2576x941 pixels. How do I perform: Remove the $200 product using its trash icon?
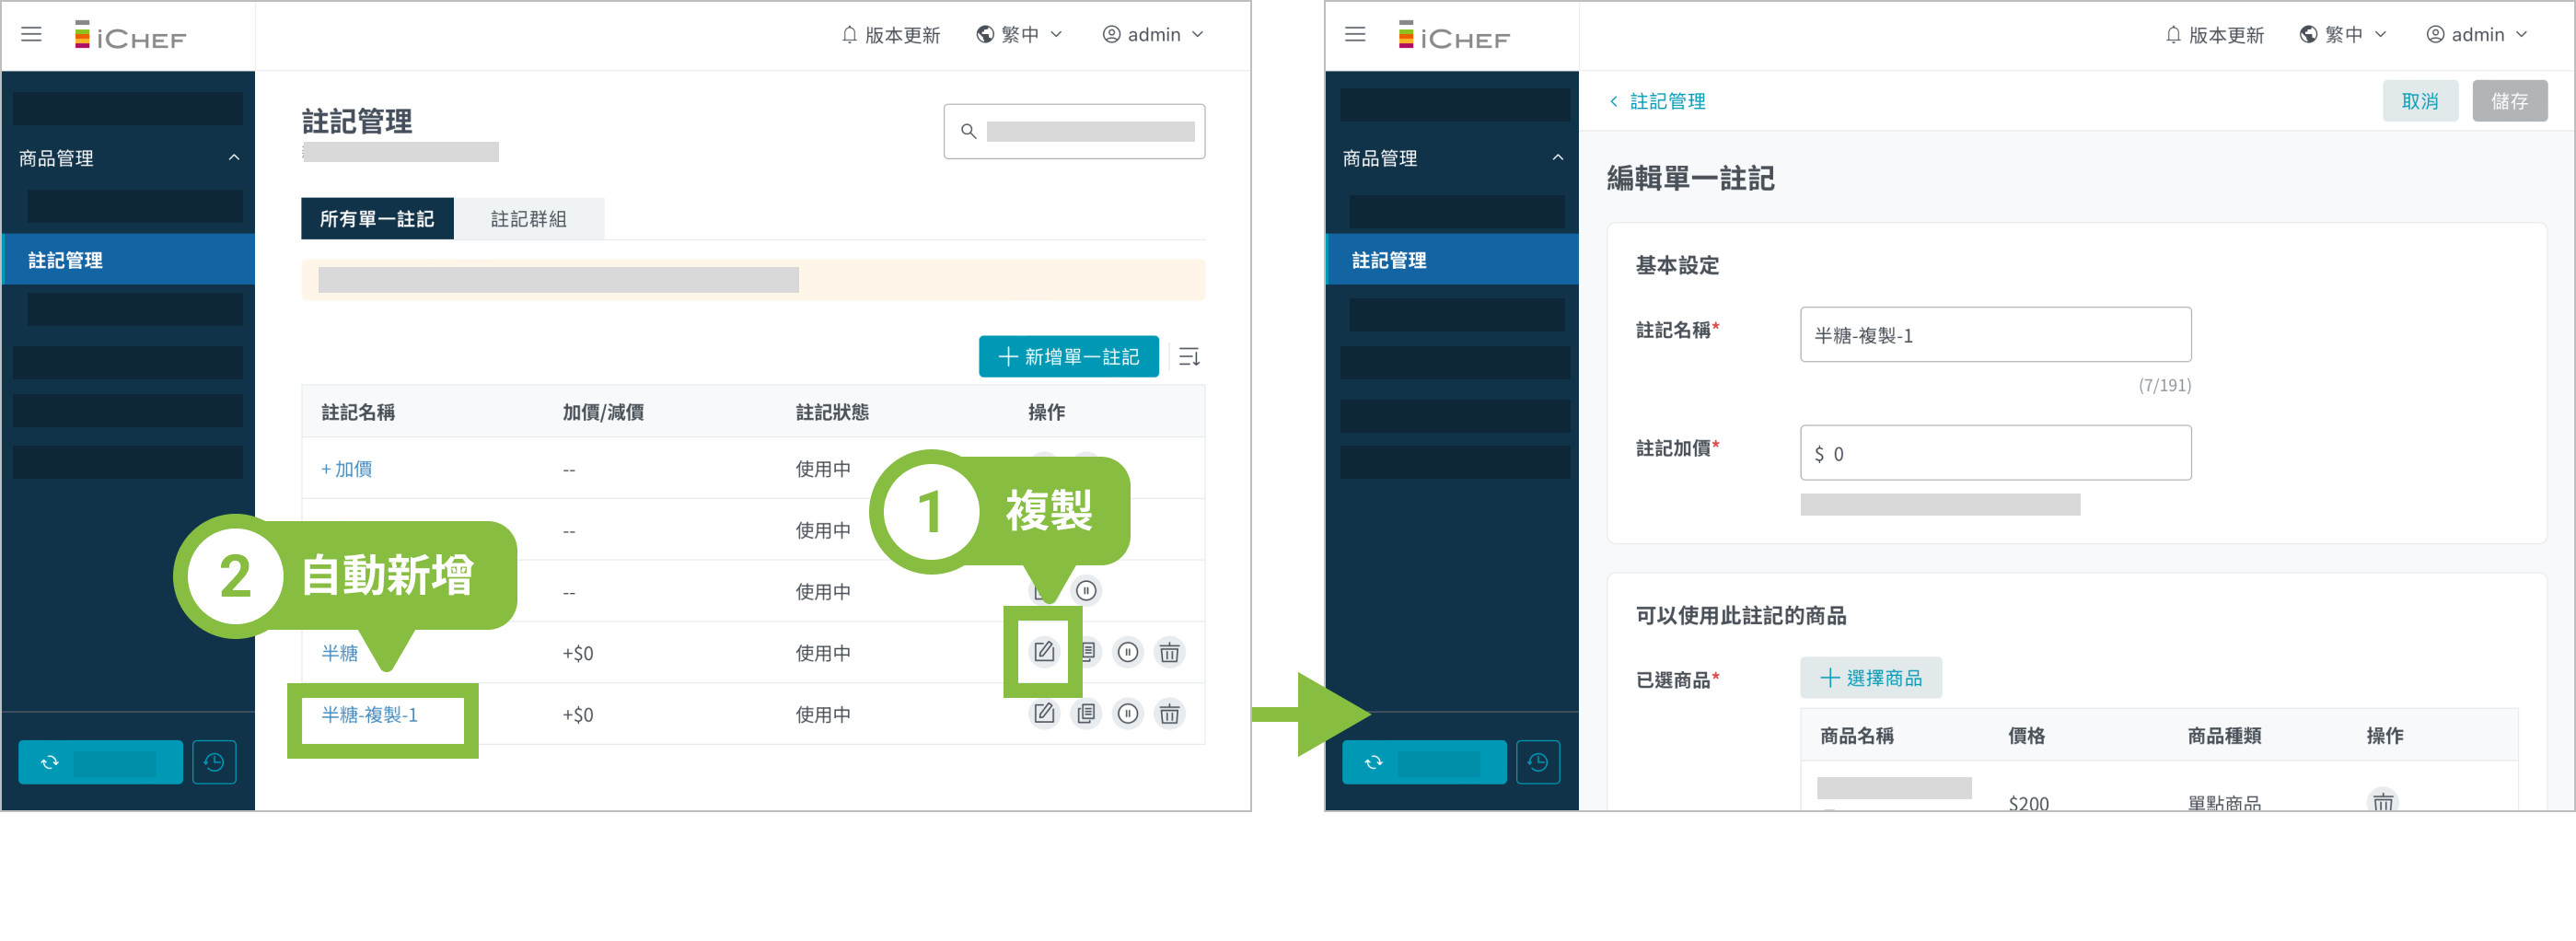[2383, 801]
